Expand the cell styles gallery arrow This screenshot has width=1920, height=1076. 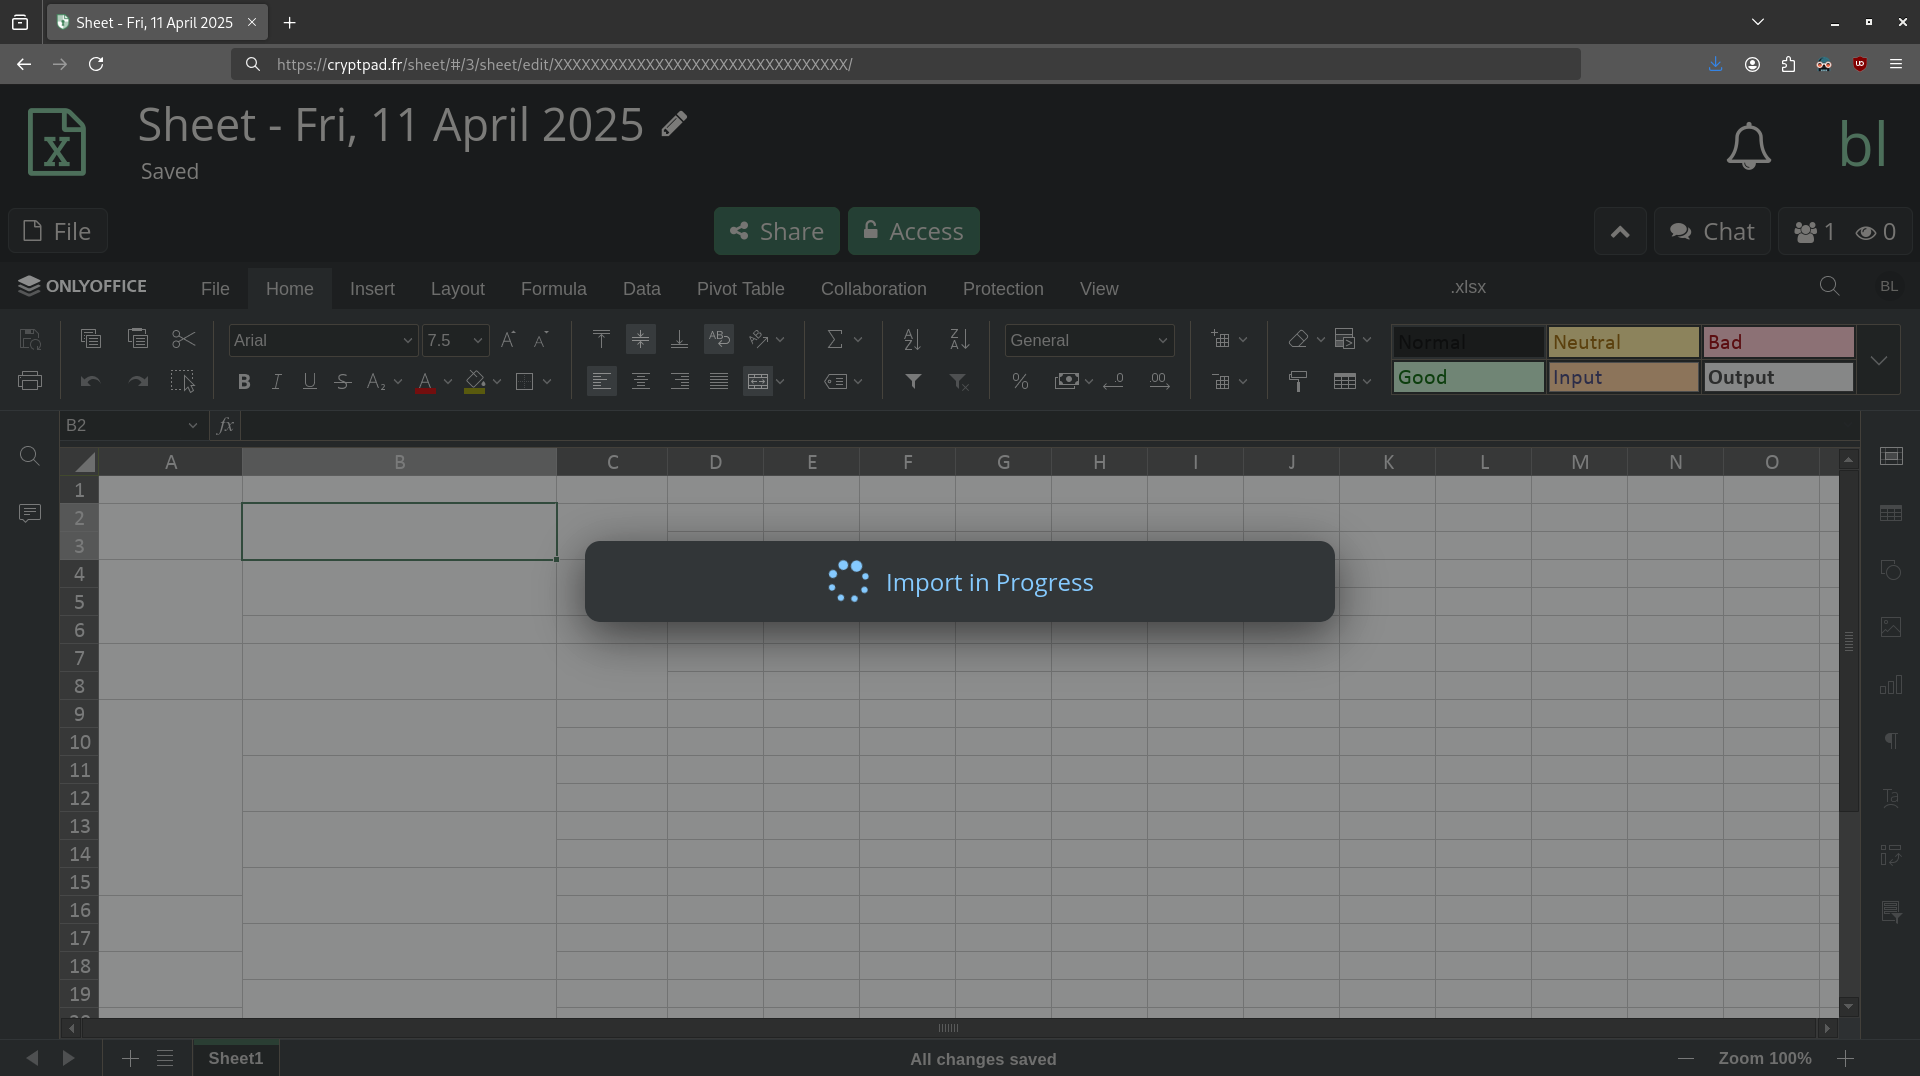coord(1878,360)
